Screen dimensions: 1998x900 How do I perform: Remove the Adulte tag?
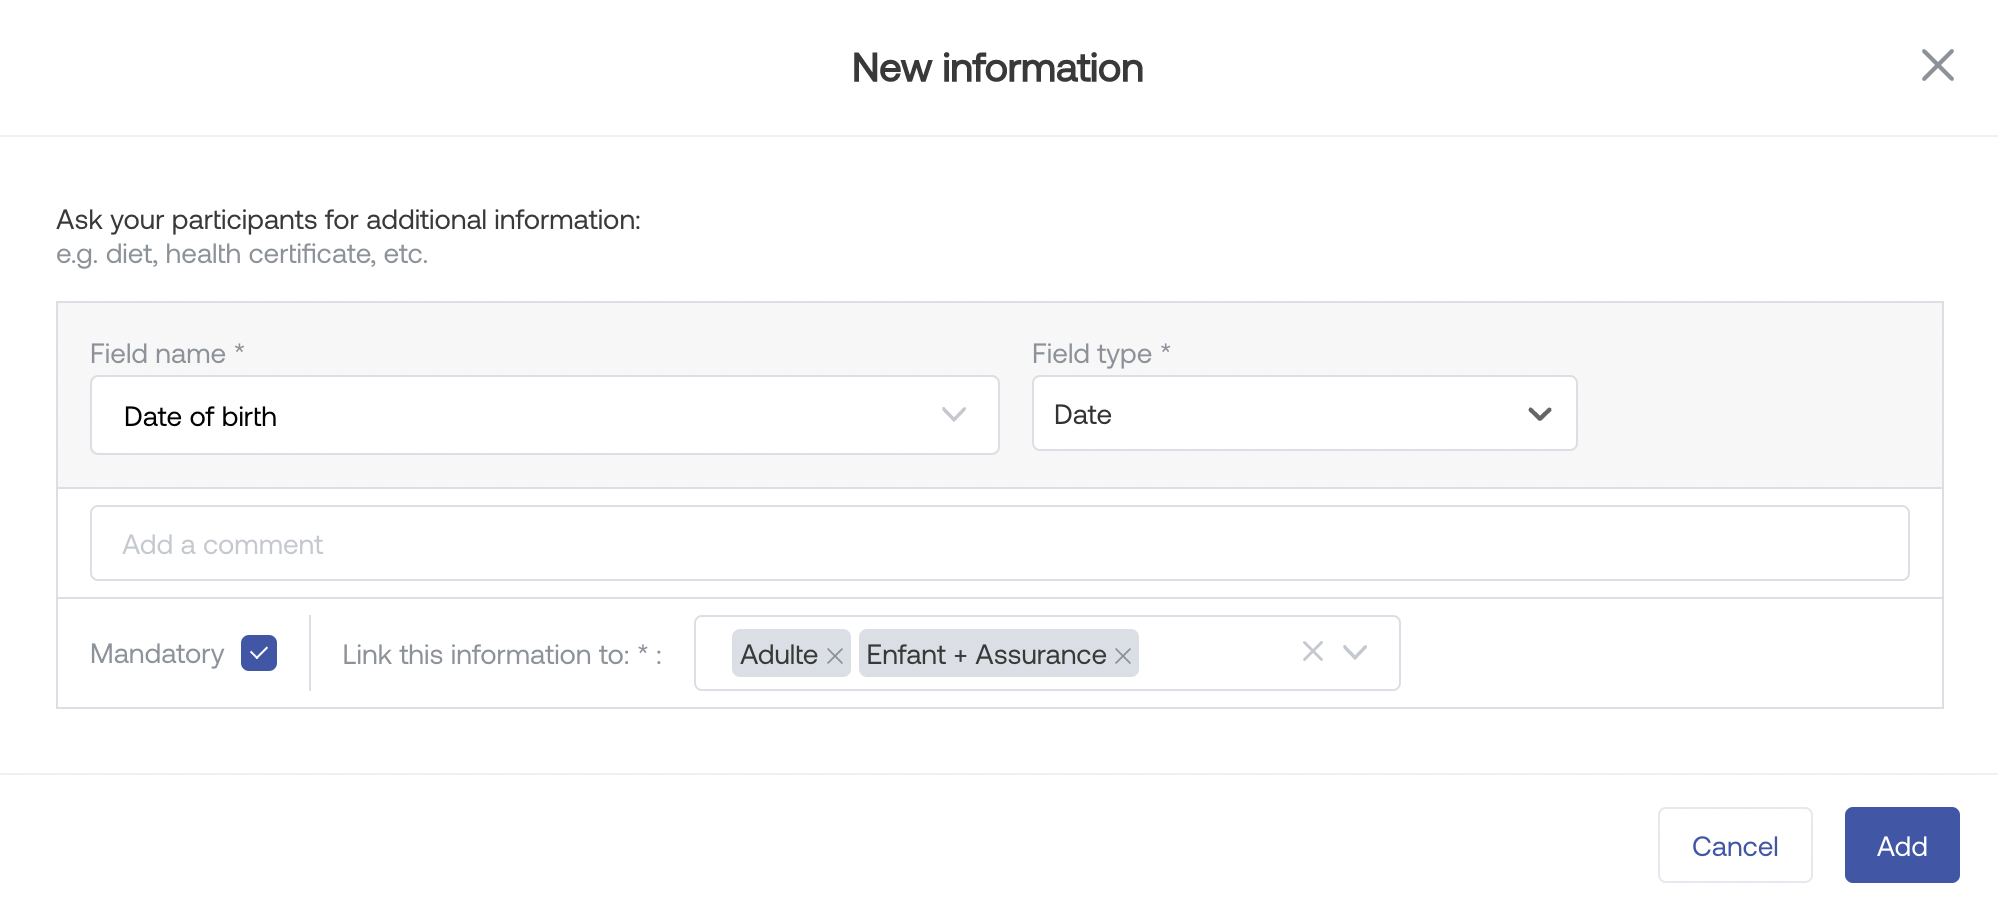[835, 656]
